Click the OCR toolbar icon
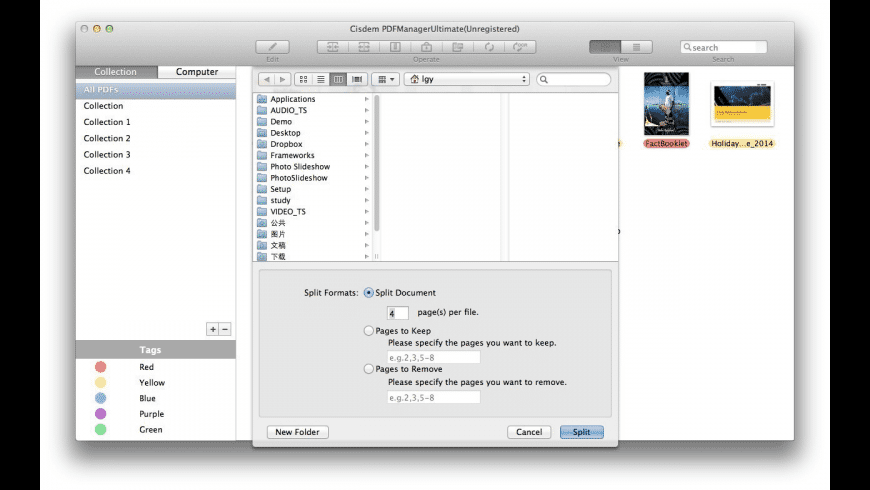Viewport: 870px width, 490px height. coord(520,47)
